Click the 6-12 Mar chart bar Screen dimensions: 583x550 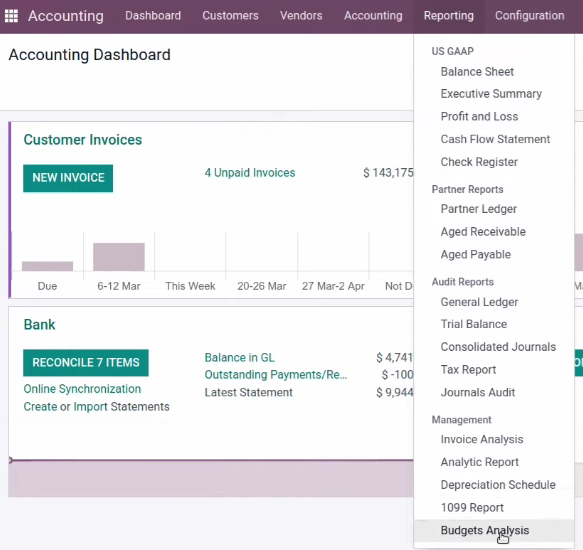(119, 257)
